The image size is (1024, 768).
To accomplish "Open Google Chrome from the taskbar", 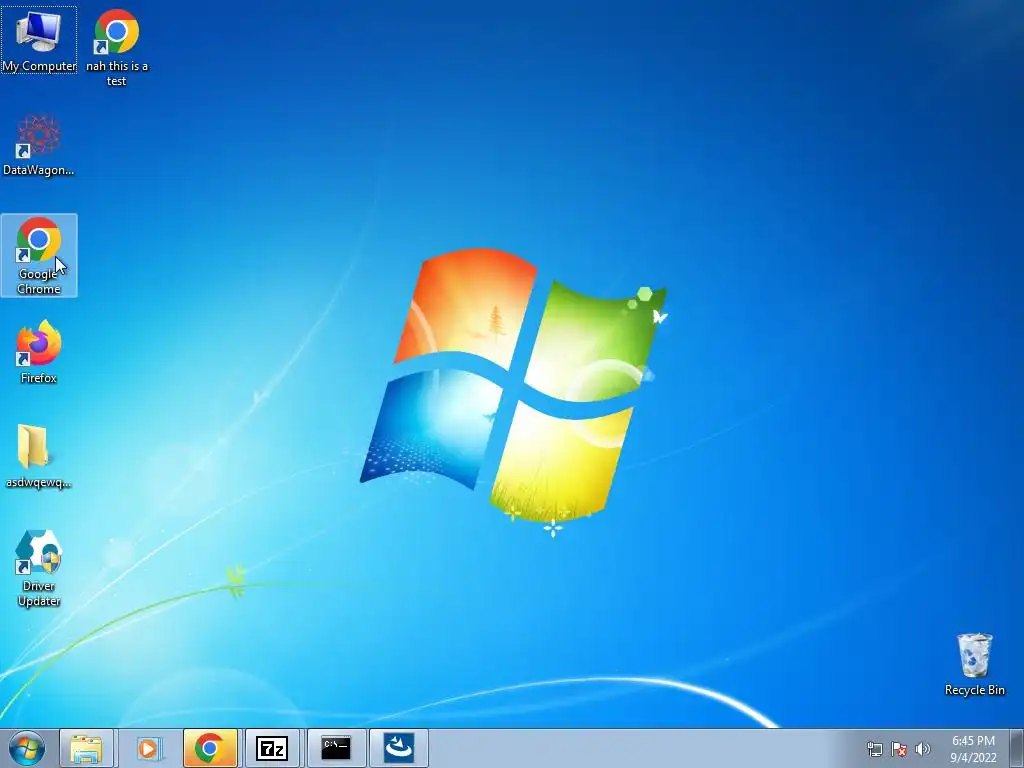I will [x=210, y=748].
